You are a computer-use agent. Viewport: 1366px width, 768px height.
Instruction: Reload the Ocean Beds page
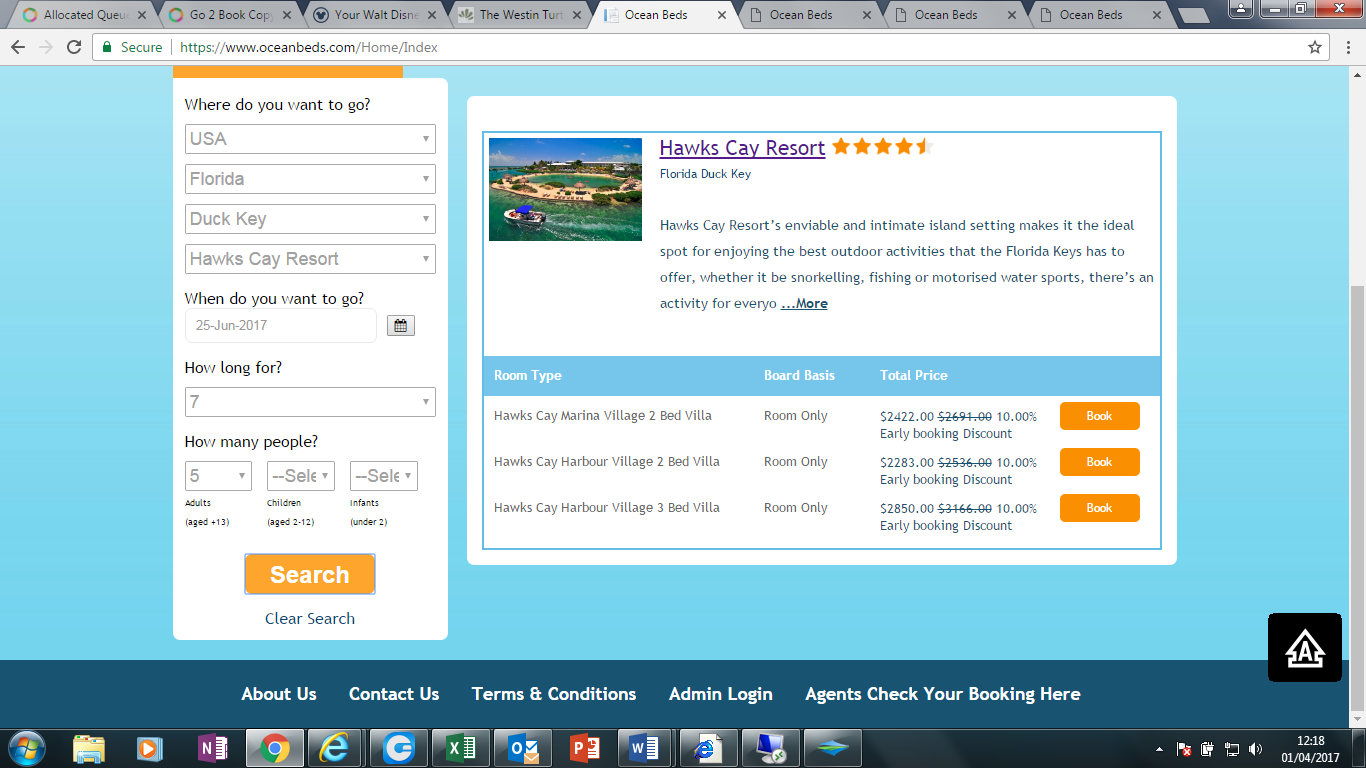click(x=73, y=47)
